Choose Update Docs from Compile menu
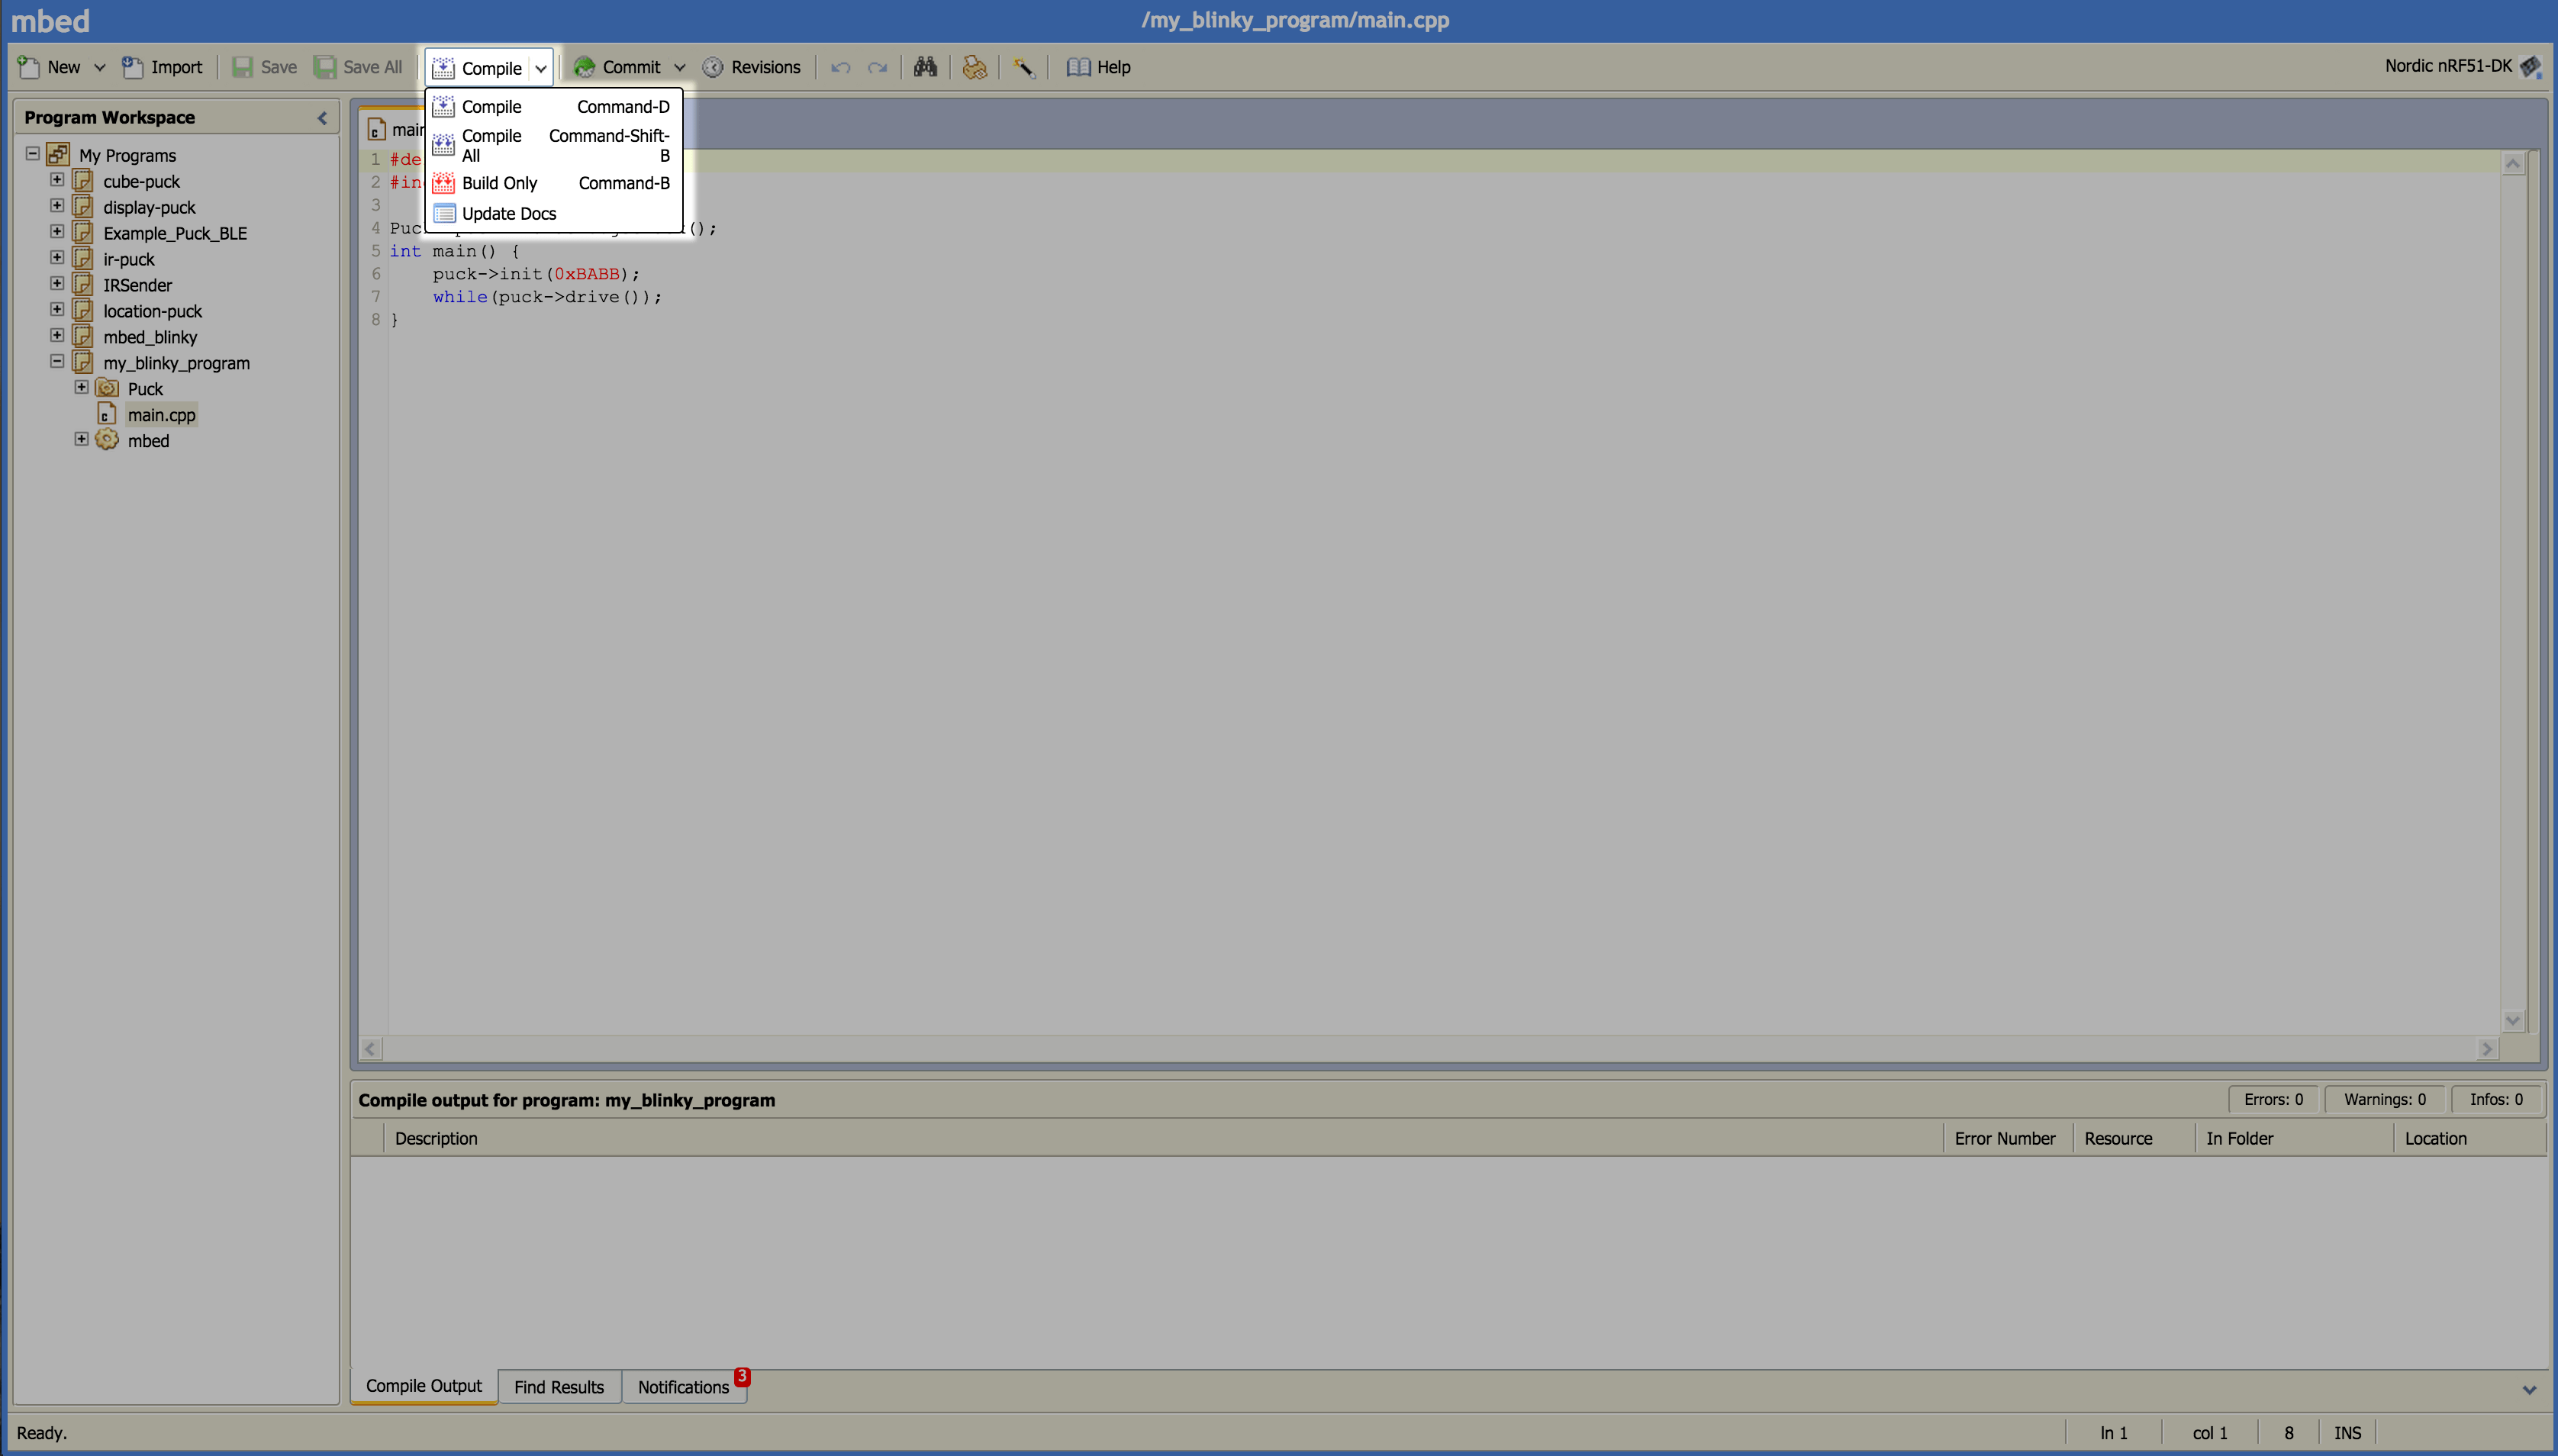Image resolution: width=2558 pixels, height=1456 pixels. [x=508, y=213]
